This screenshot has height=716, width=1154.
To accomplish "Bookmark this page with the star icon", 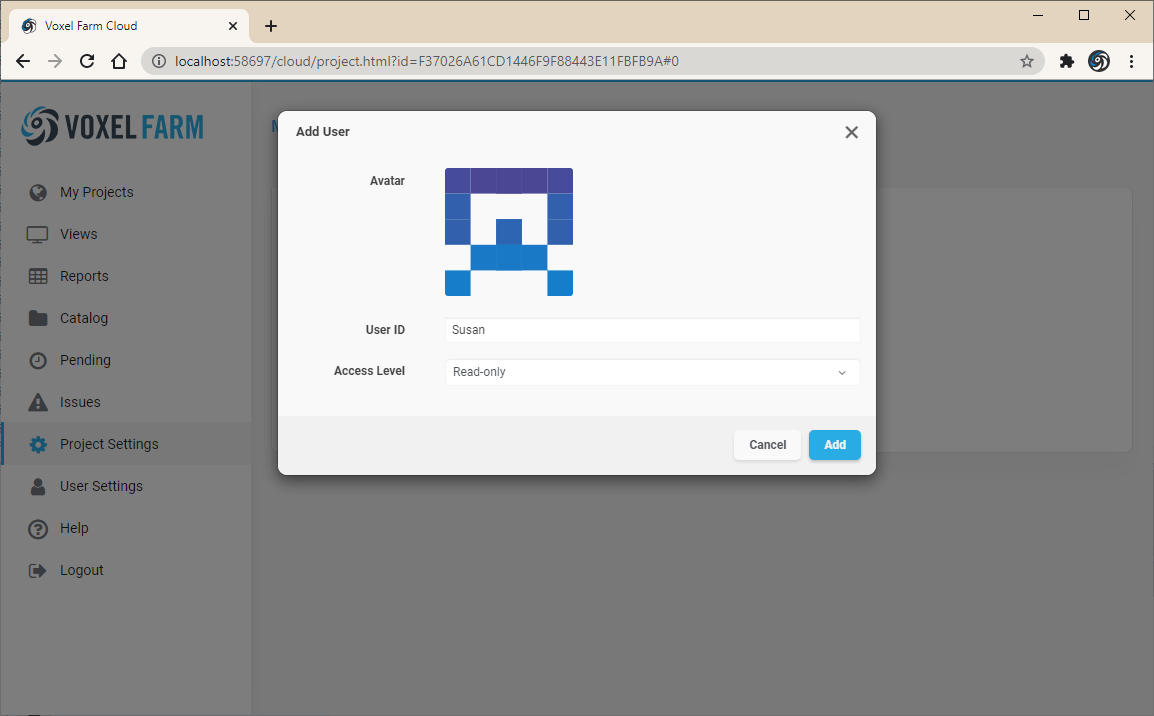I will (x=1027, y=61).
